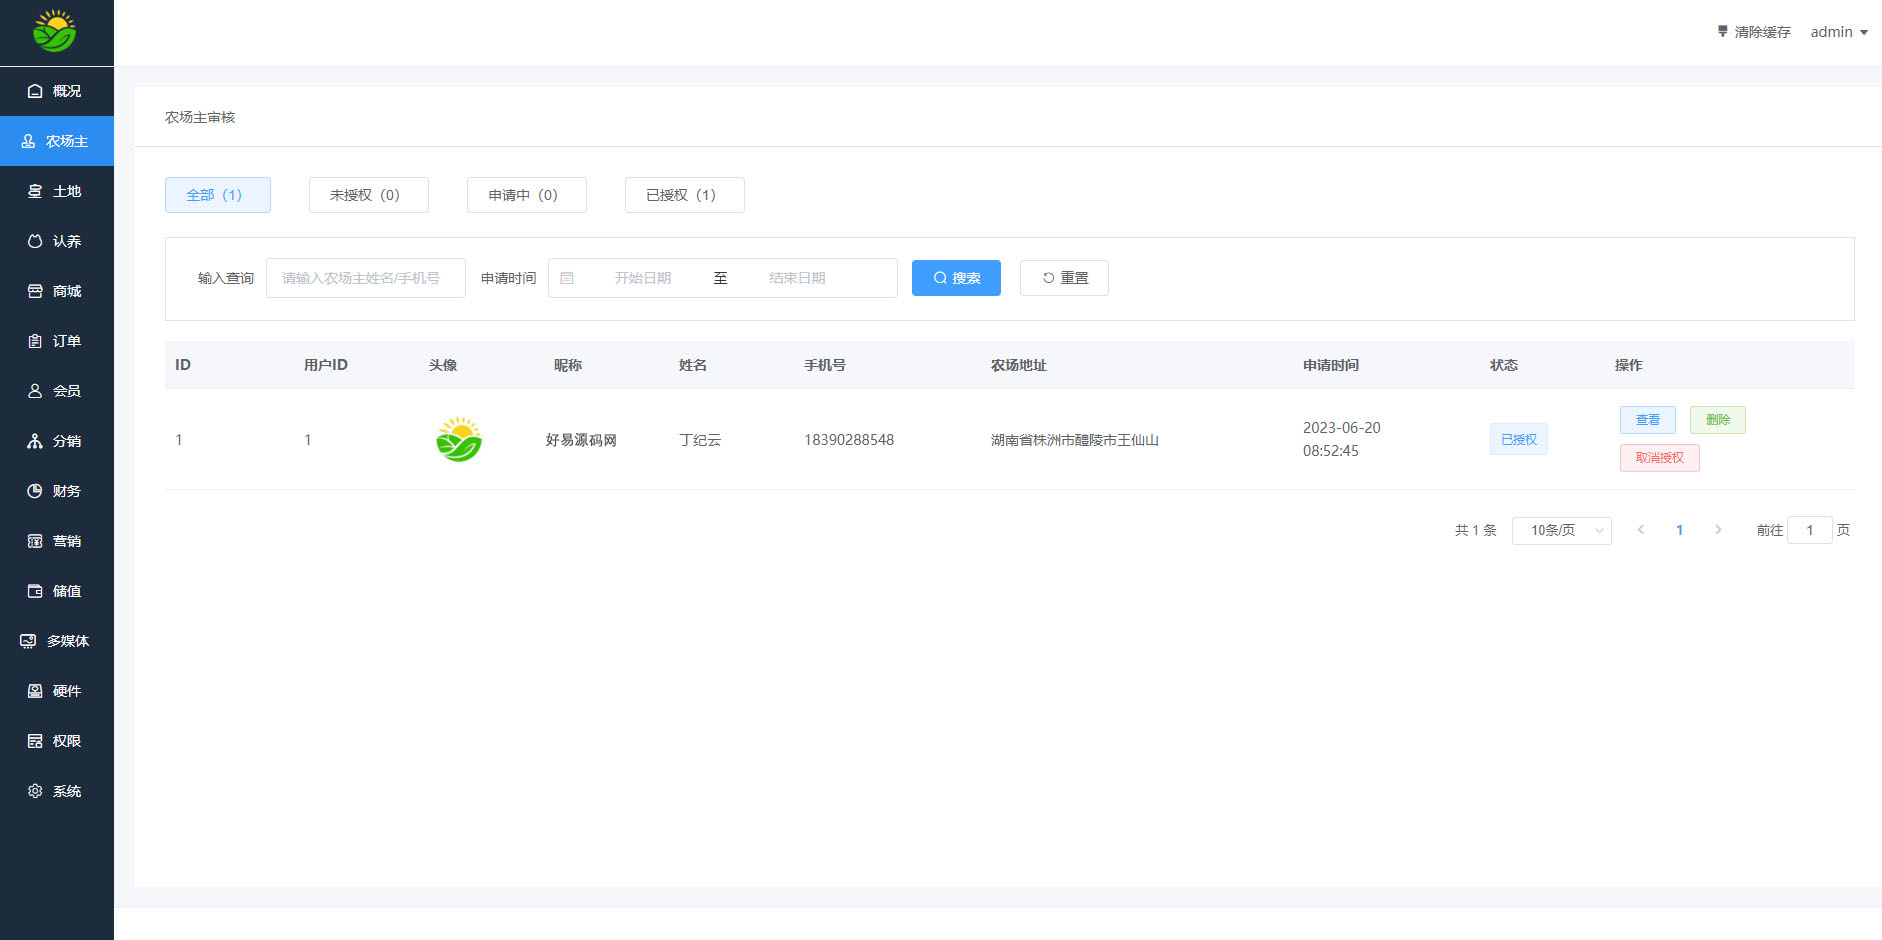This screenshot has height=940, width=1882.
Task: Open the 认养 adoption module
Action: tap(57, 241)
